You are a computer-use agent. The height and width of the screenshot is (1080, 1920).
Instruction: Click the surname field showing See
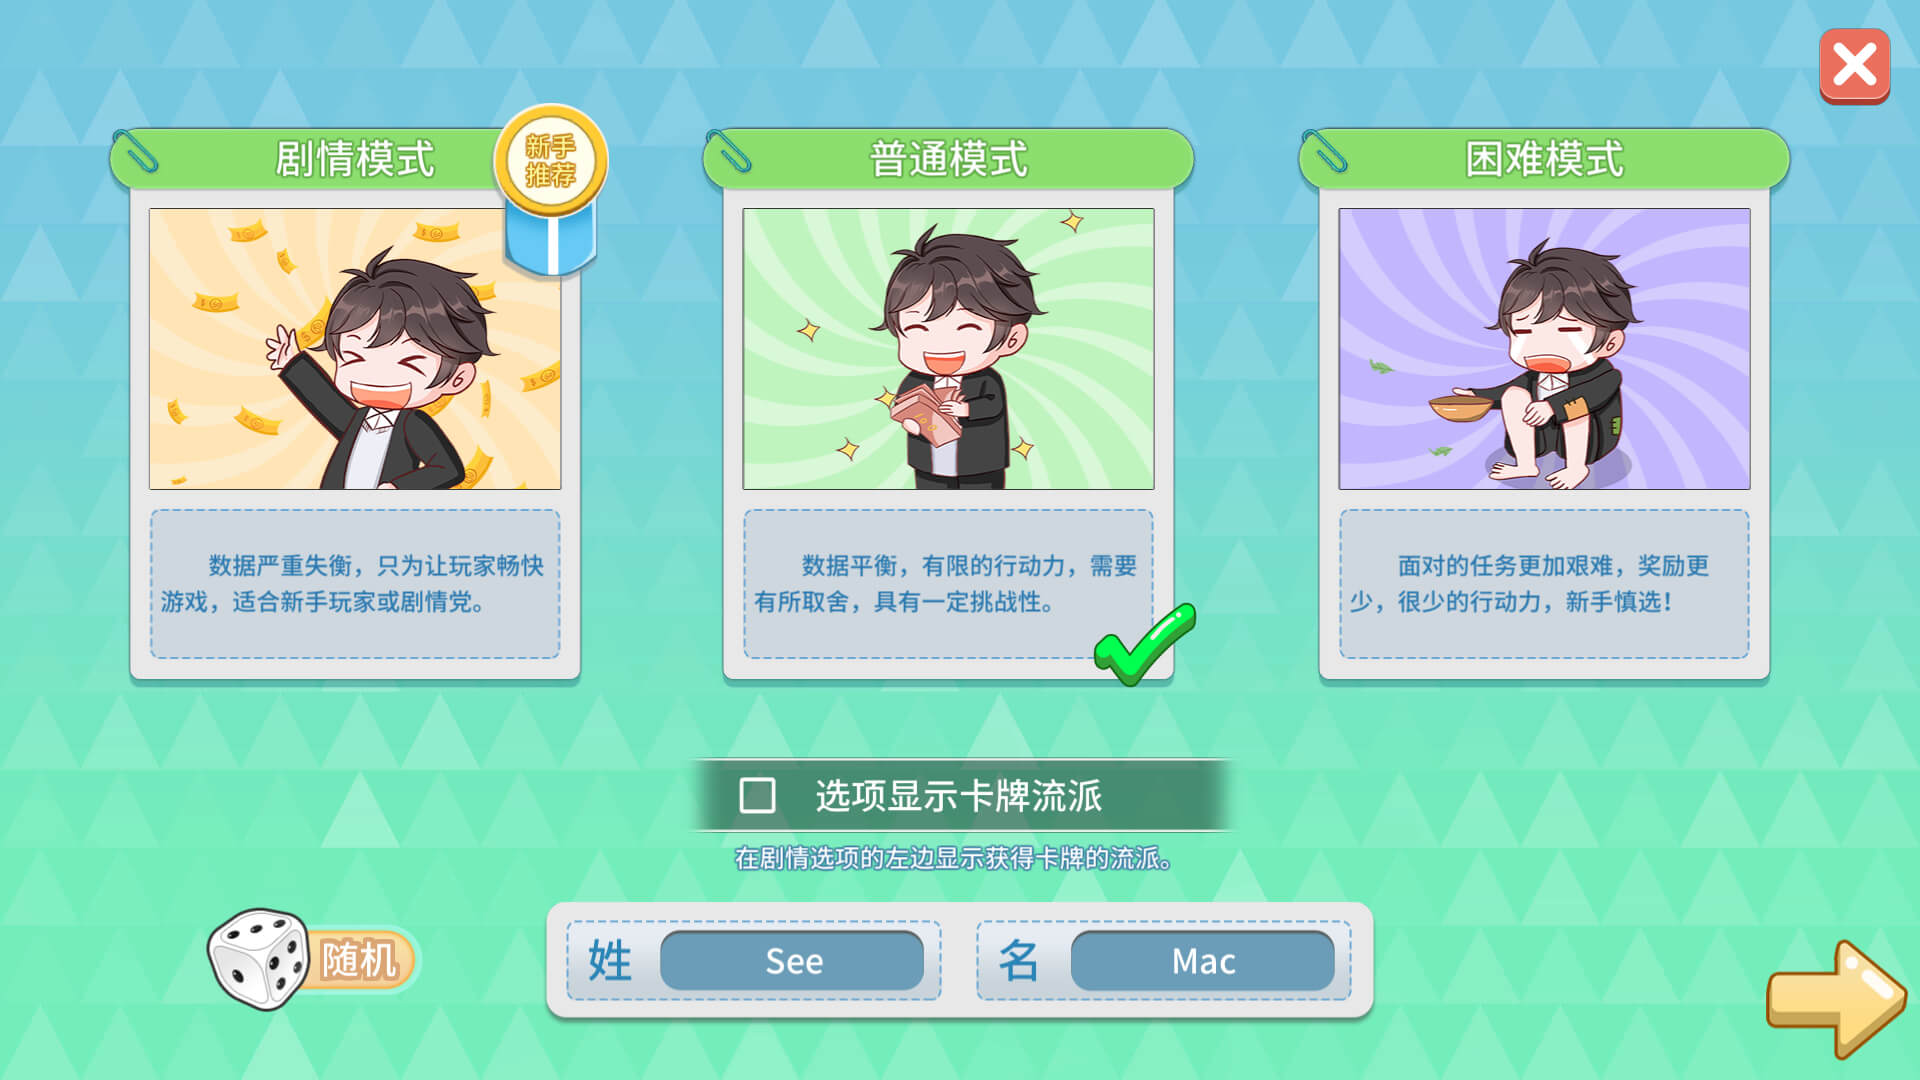click(792, 961)
